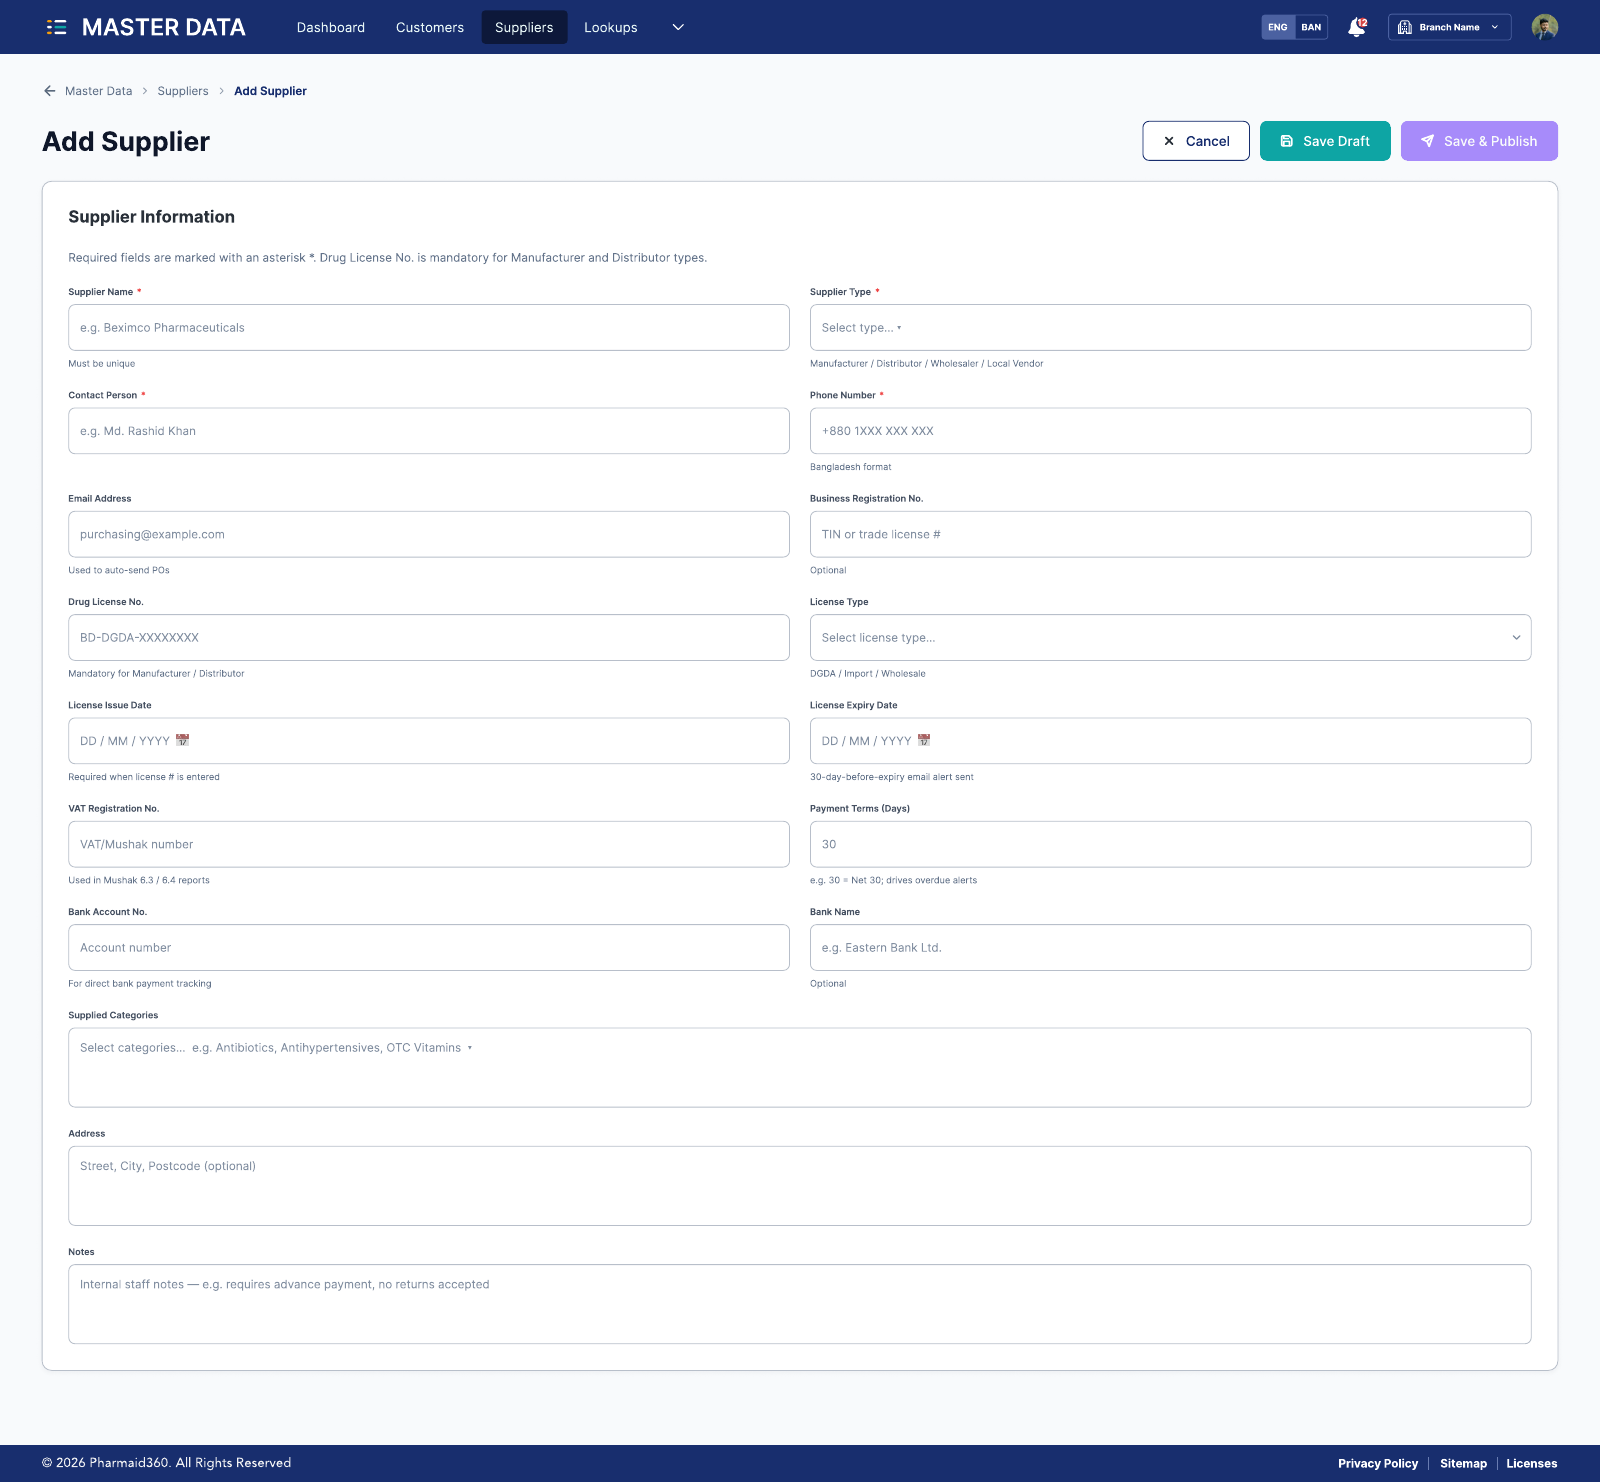
Task: Expand the navigation overflow chevron
Action: [x=678, y=27]
